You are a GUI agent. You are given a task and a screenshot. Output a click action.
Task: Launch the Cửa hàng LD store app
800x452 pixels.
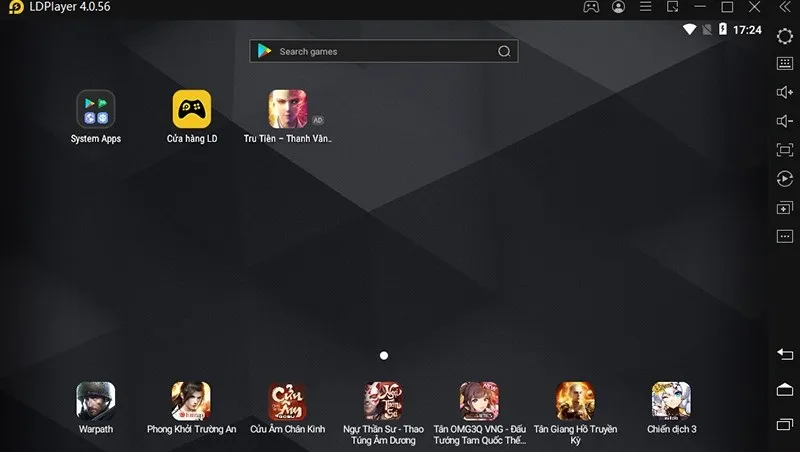pos(191,109)
